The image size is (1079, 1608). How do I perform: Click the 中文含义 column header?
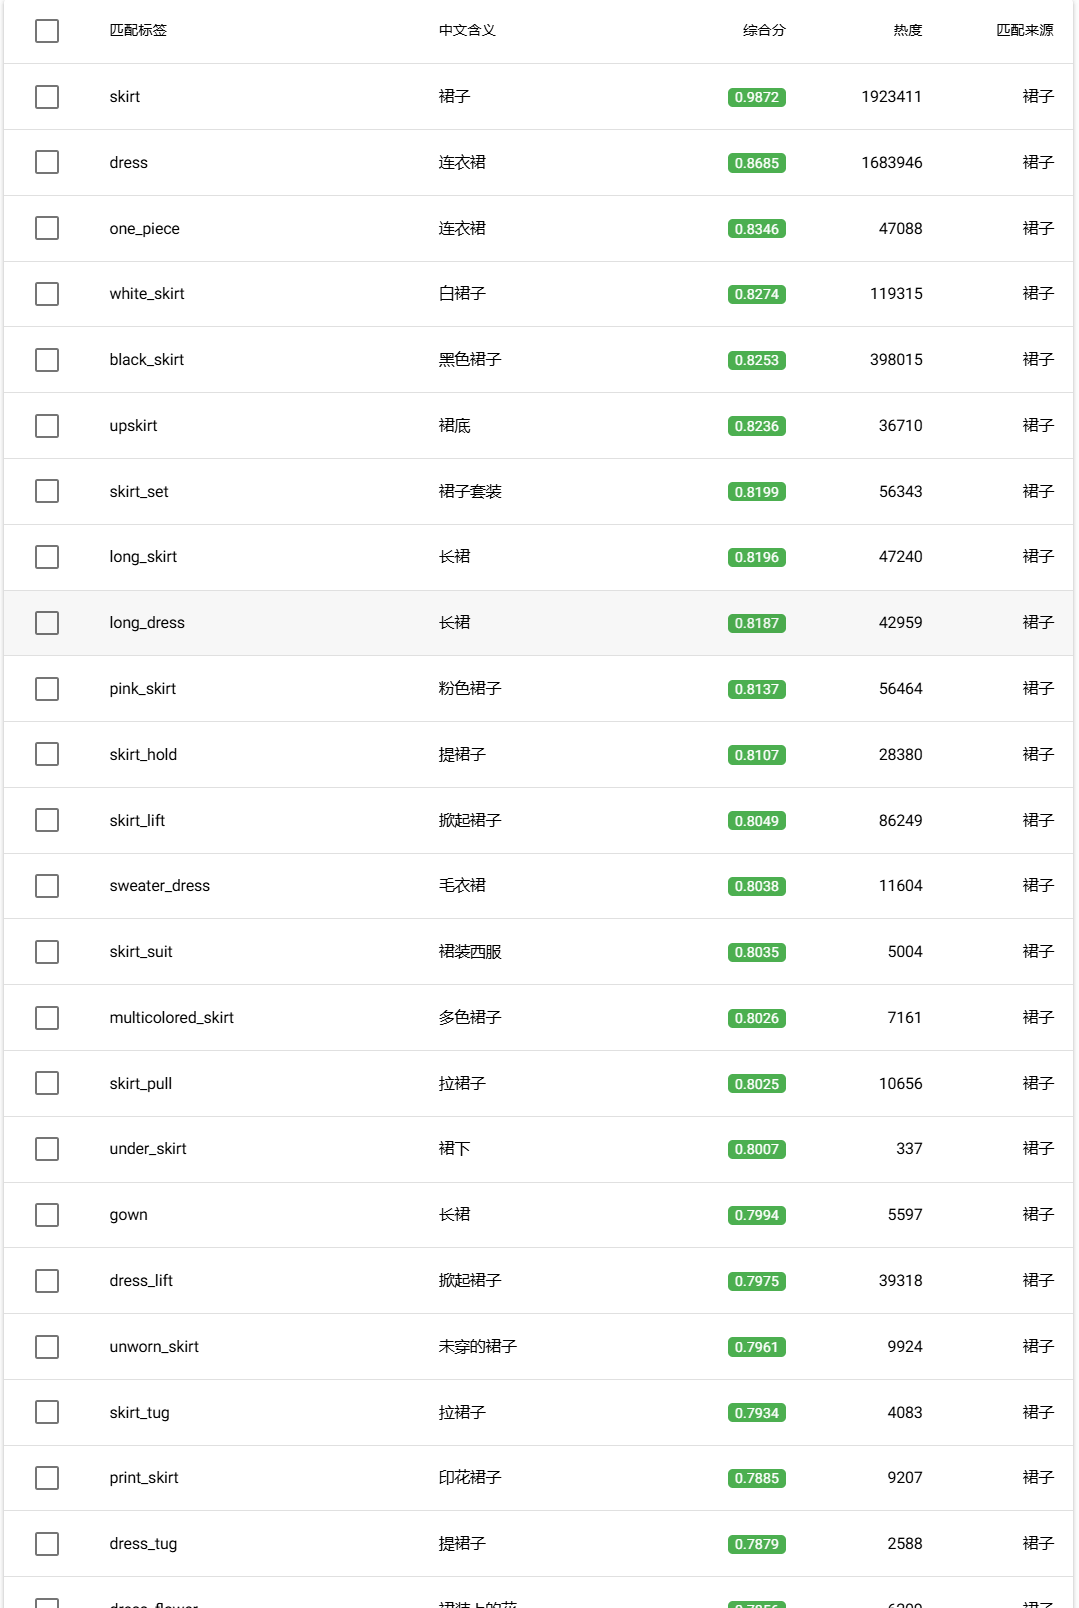click(467, 31)
